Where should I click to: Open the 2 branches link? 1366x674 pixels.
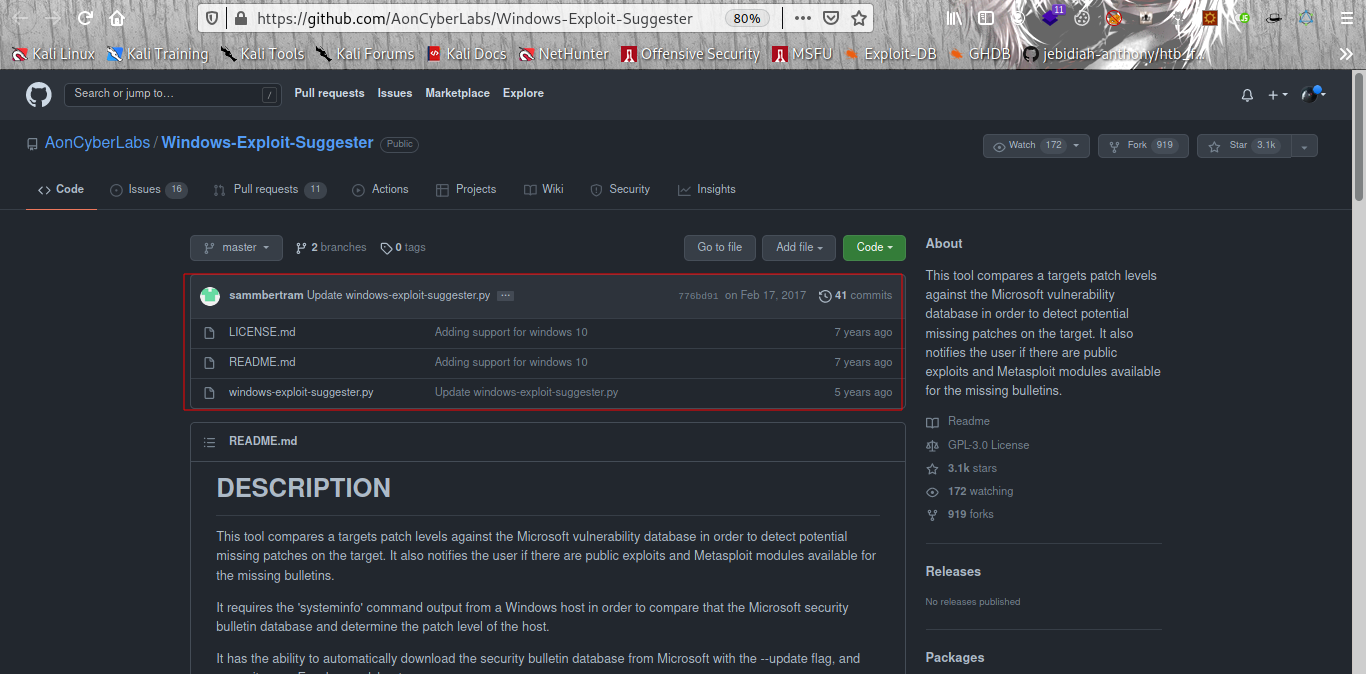click(331, 247)
